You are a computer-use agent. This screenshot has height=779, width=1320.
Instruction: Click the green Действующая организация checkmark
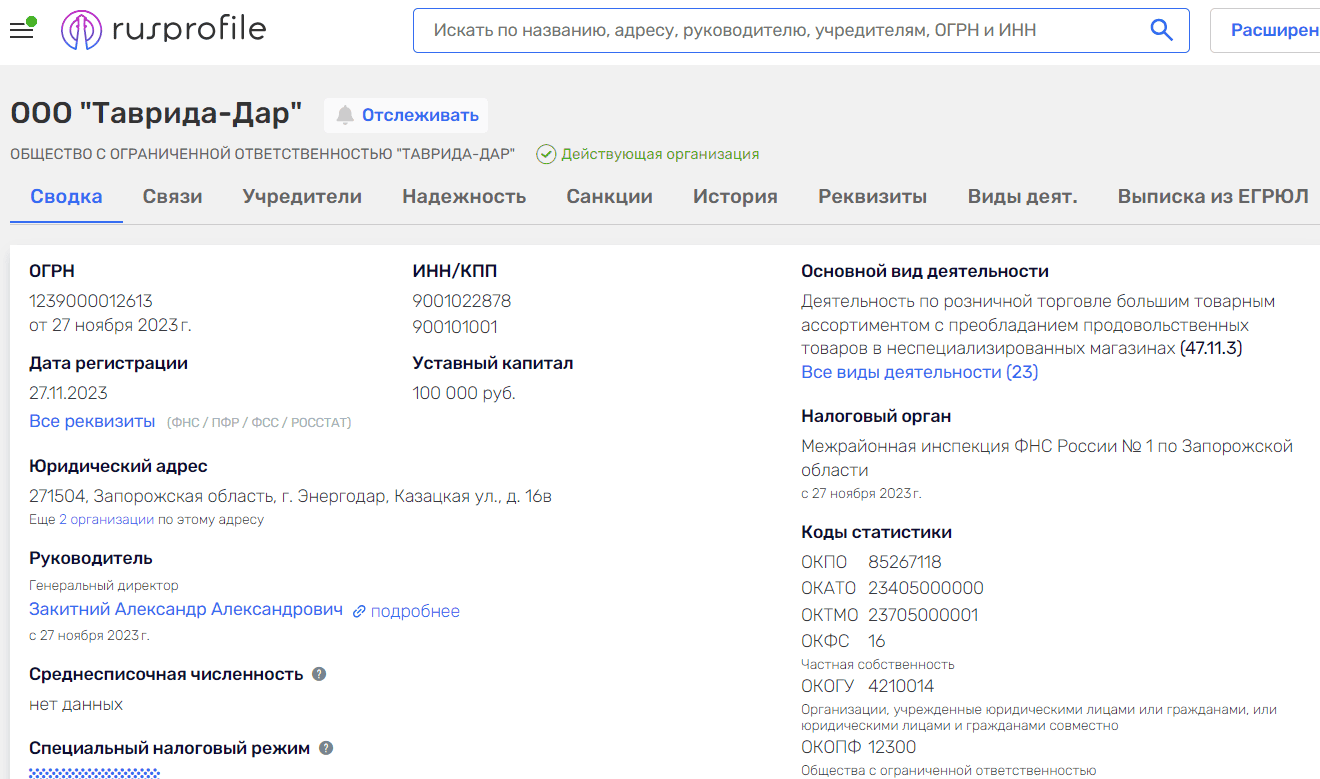tap(546, 154)
